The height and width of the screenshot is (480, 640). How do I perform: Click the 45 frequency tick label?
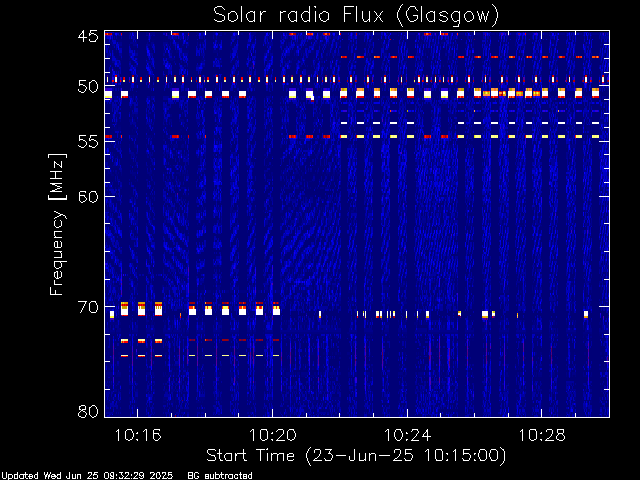[88, 36]
